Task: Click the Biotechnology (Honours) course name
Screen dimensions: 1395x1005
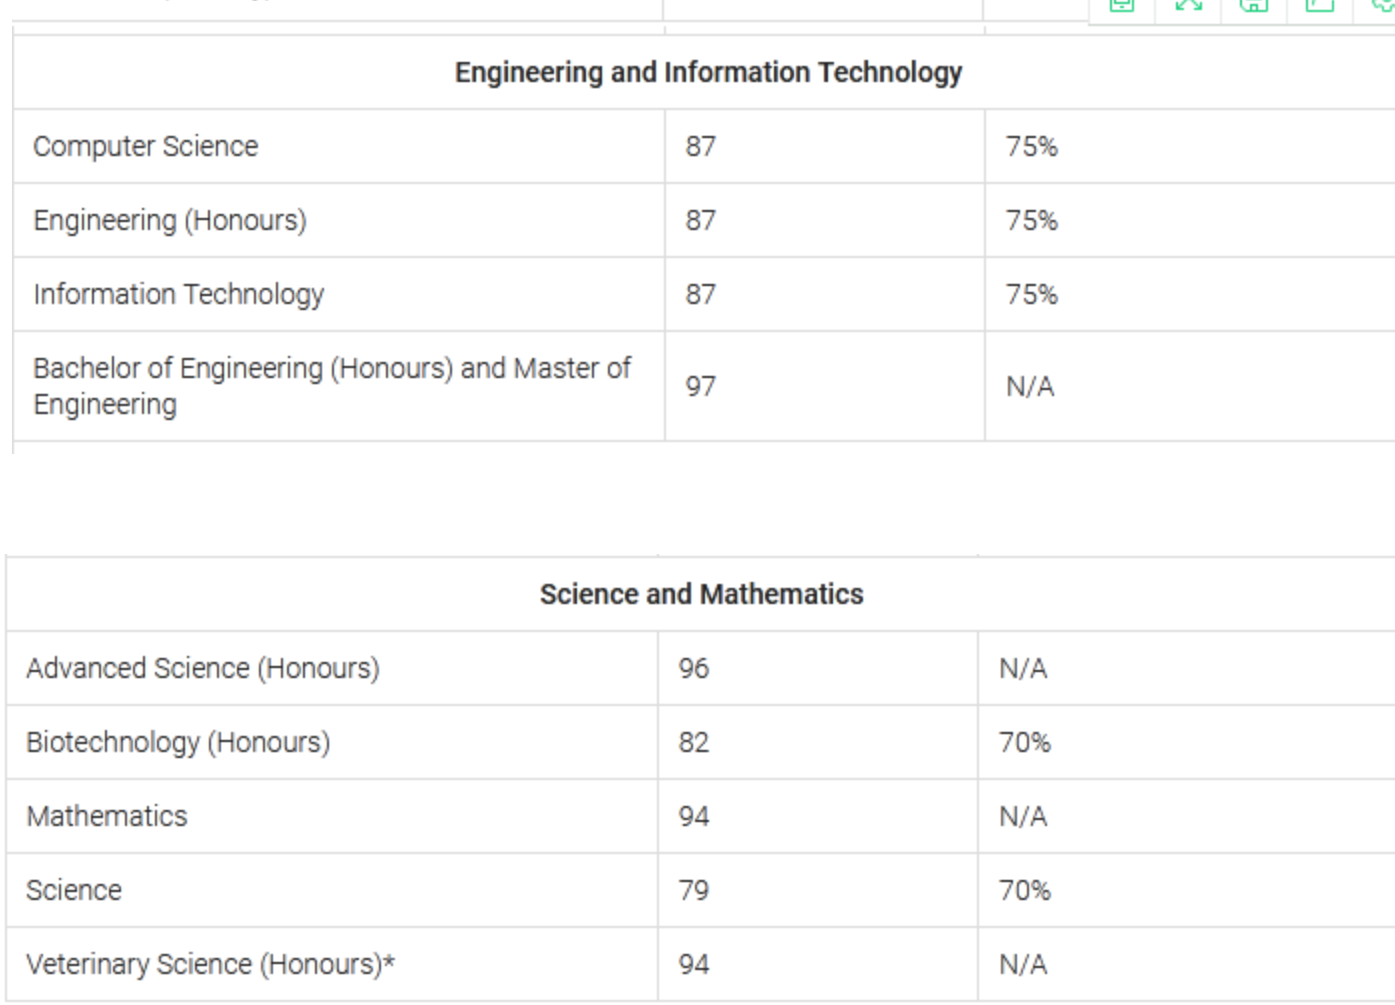Action: (178, 743)
